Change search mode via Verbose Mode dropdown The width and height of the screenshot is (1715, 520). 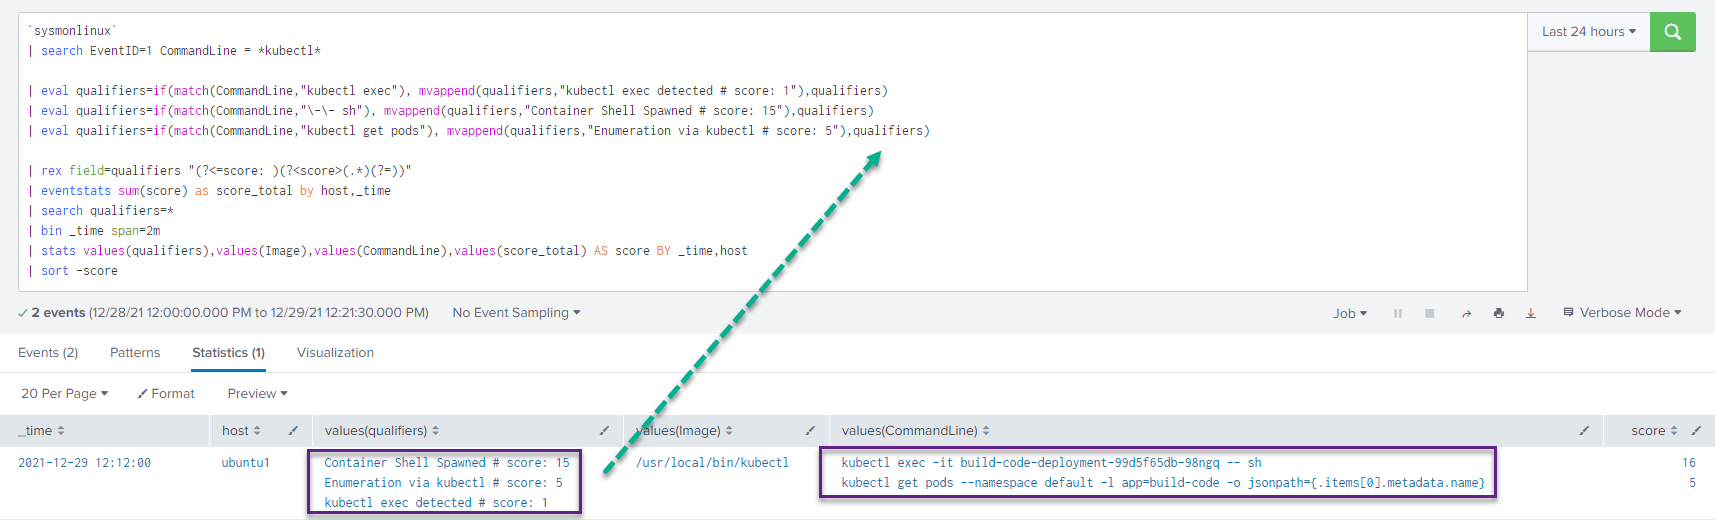pos(1622,313)
